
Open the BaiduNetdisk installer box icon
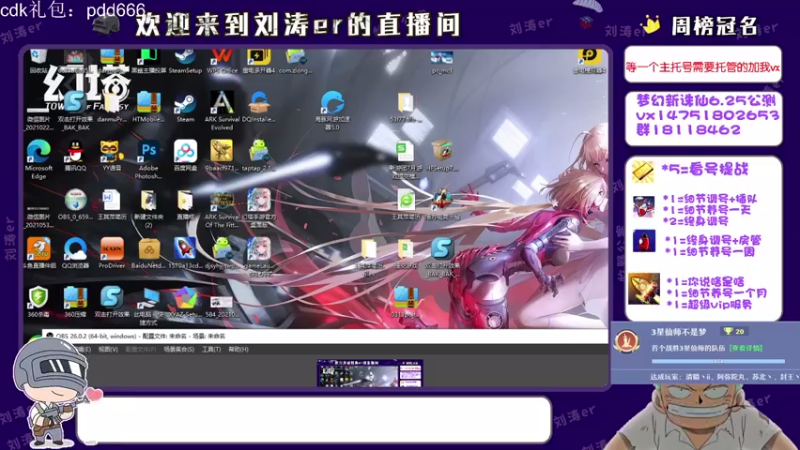[148, 253]
